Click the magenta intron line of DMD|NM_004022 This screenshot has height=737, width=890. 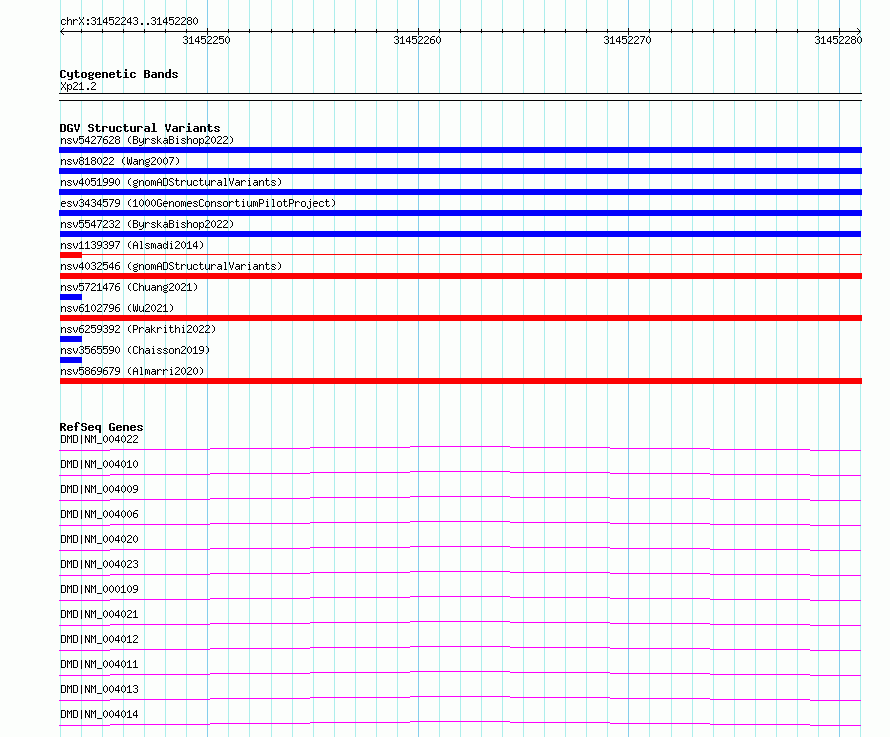tap(460, 447)
